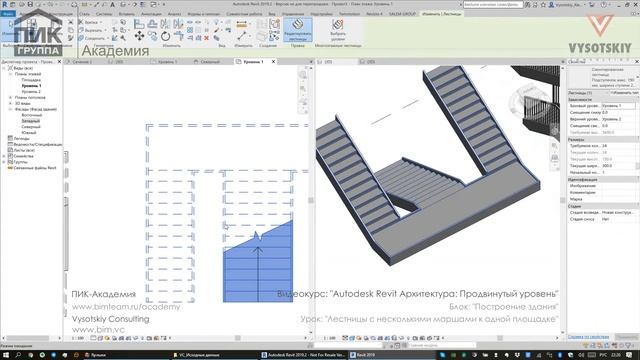Edit the Top Level value field
Image resolution: width=640 pixels, height=360 pixels.
(618, 119)
